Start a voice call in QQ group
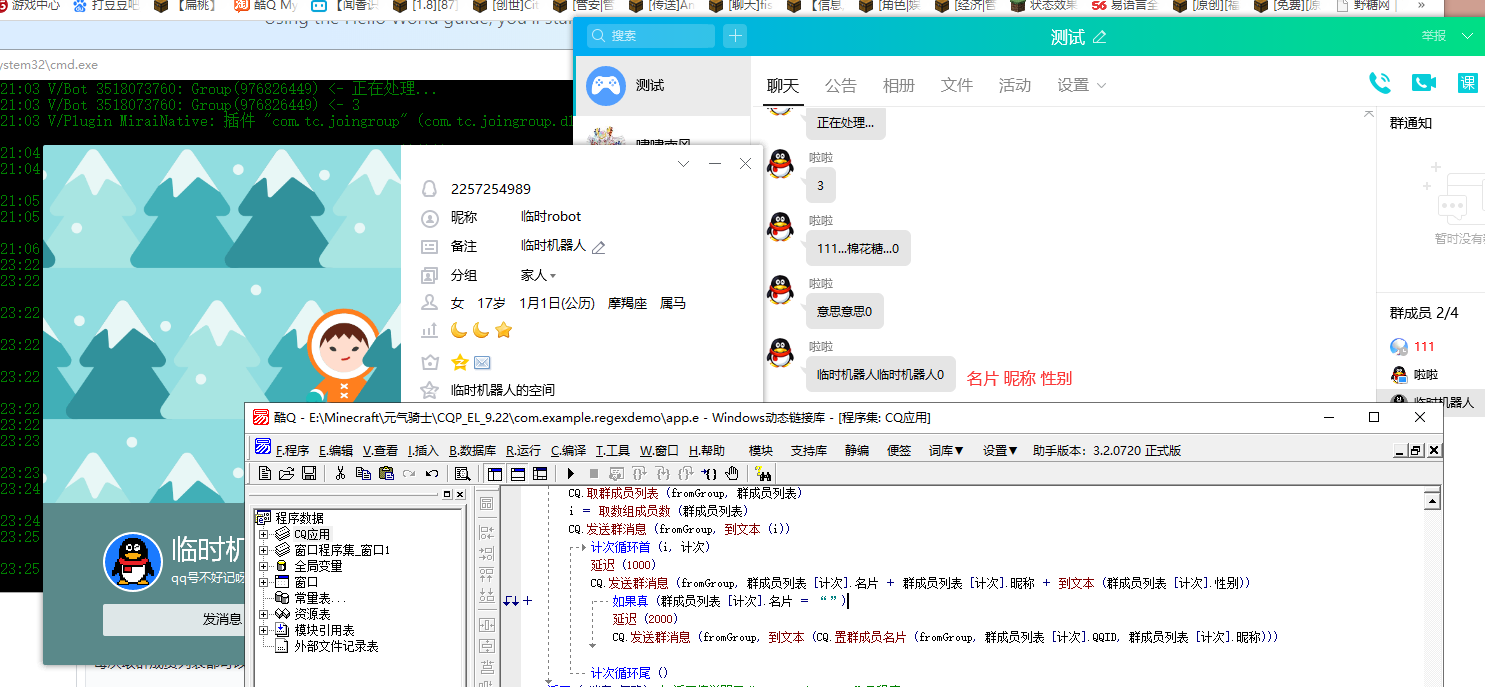1485x687 pixels. click(x=1380, y=83)
